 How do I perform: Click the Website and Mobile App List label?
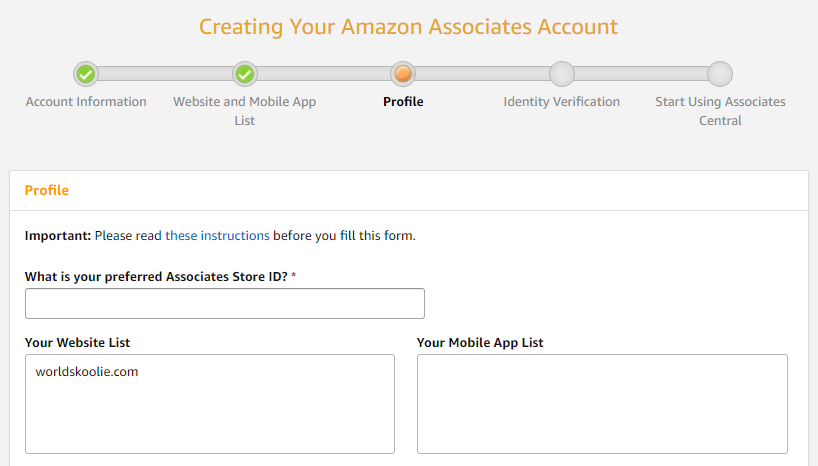[x=245, y=111]
